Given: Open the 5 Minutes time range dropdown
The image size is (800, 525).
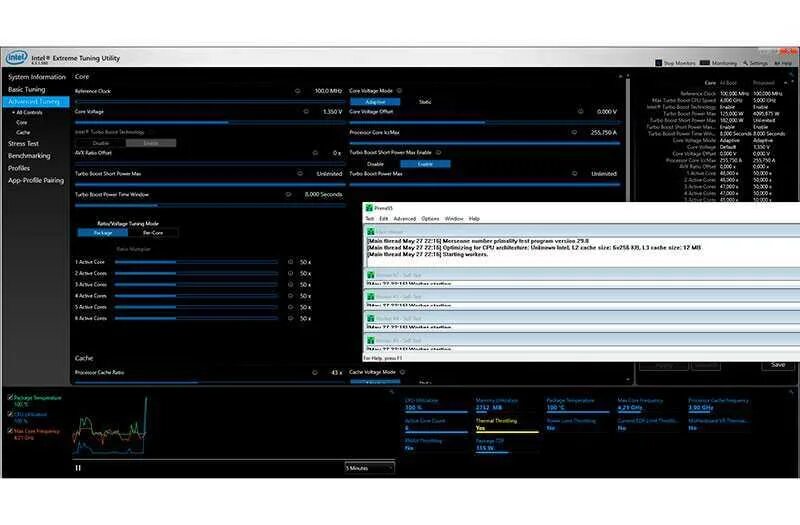Looking at the screenshot, I should click(369, 468).
